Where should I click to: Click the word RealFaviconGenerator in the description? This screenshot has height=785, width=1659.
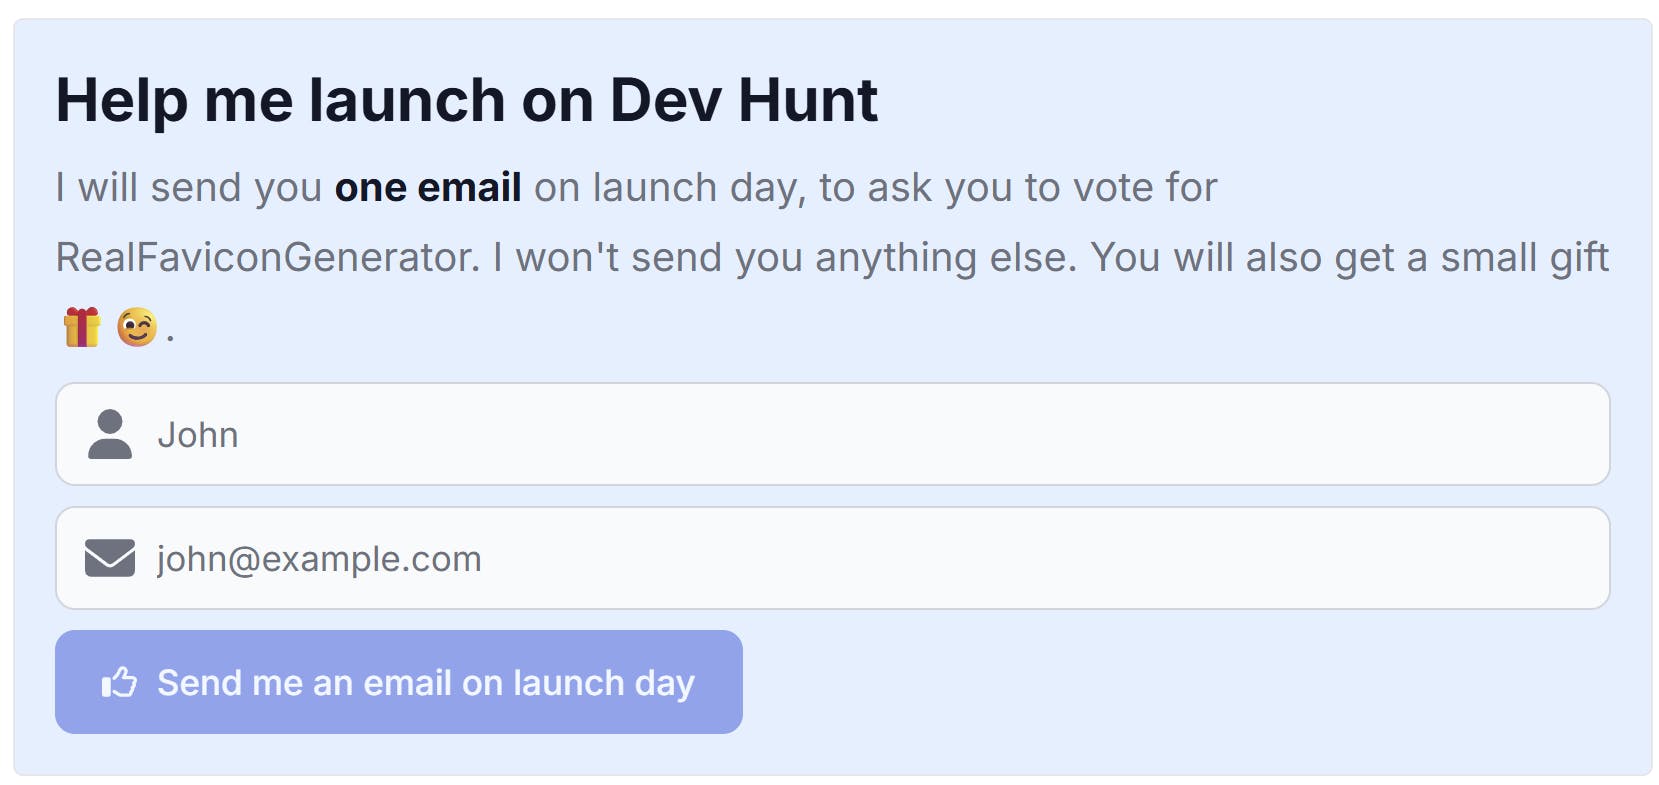tap(268, 257)
